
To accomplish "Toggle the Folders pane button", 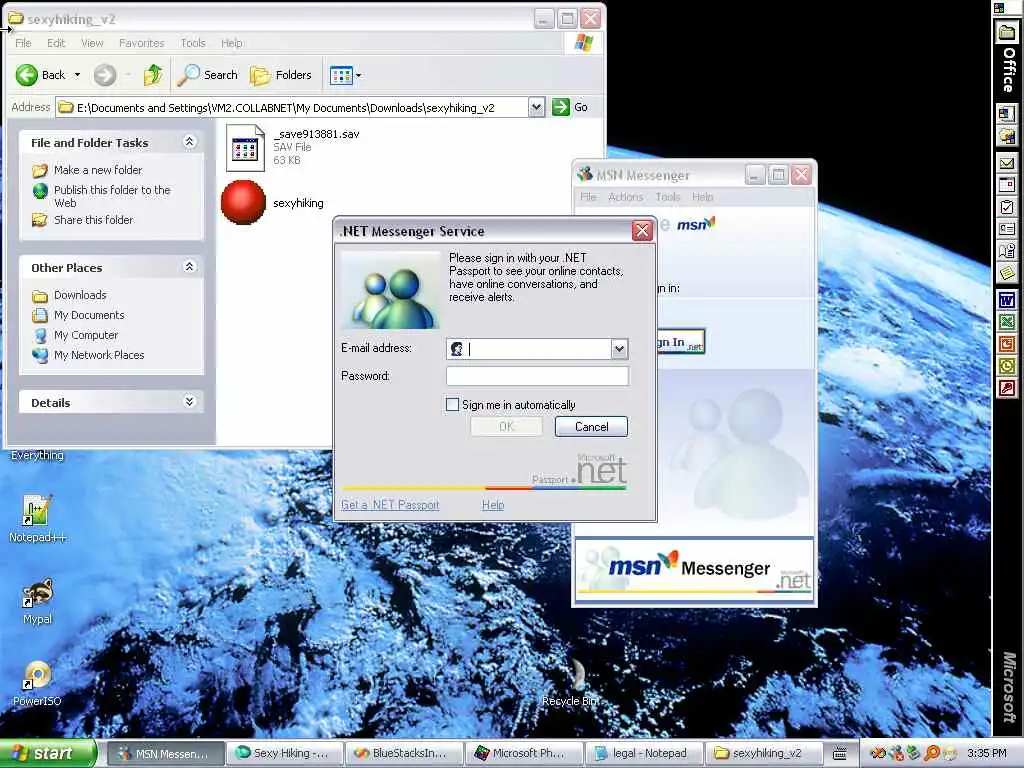I will 281,75.
